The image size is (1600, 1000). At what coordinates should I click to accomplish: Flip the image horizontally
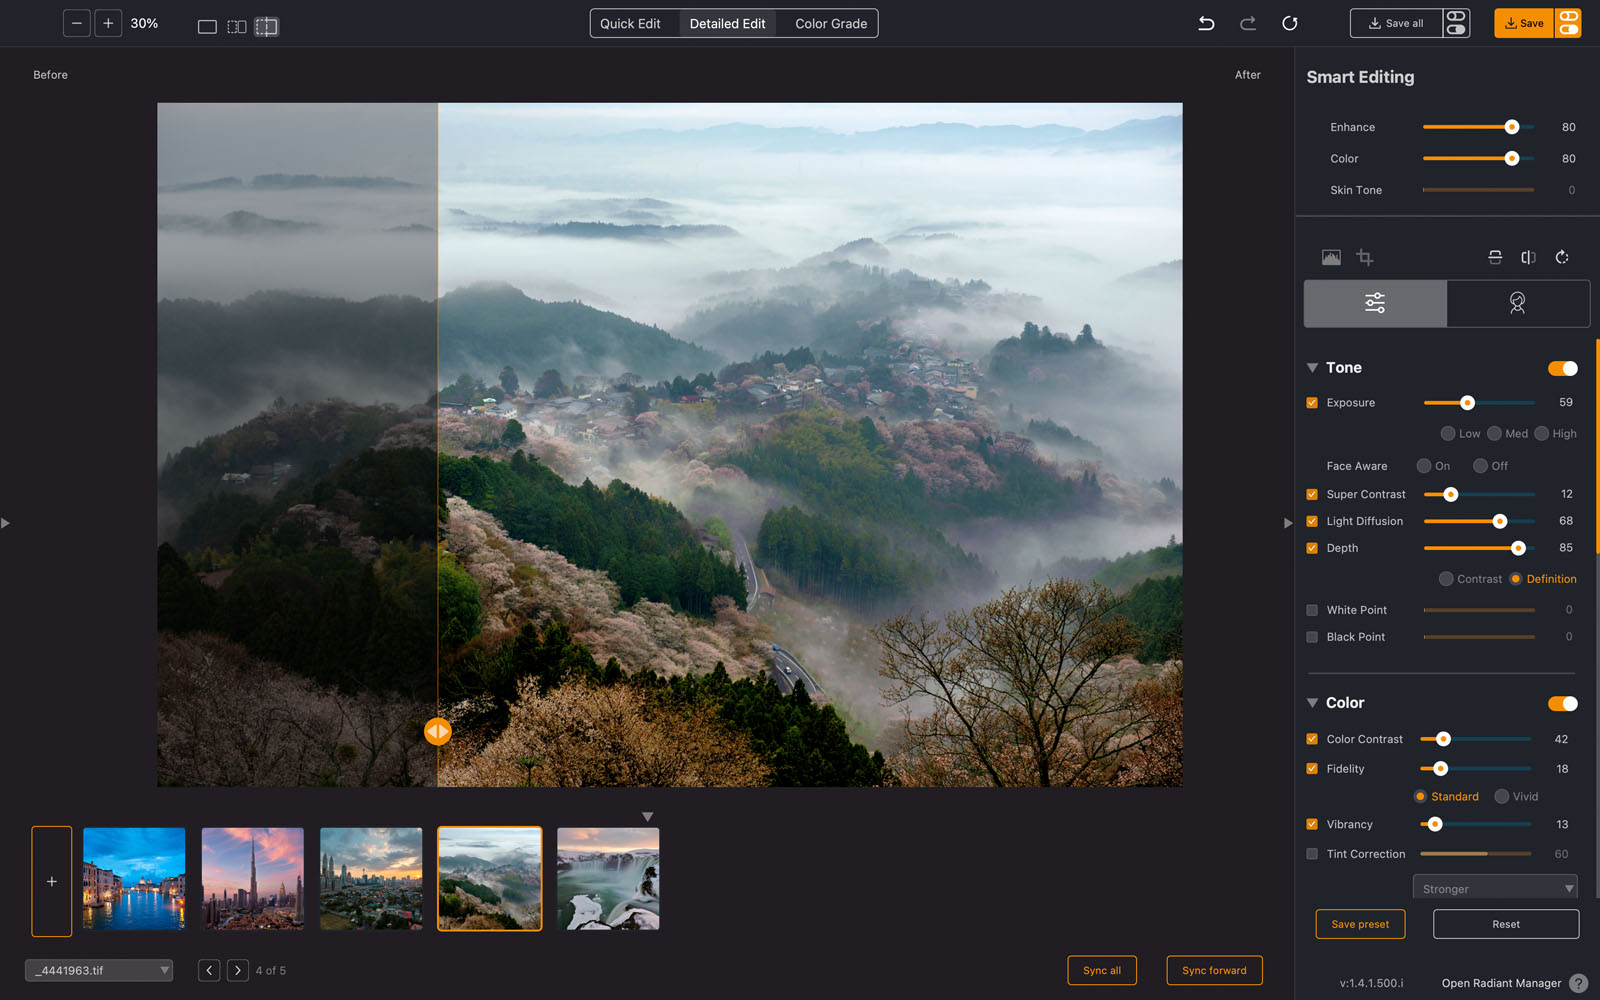(1528, 257)
